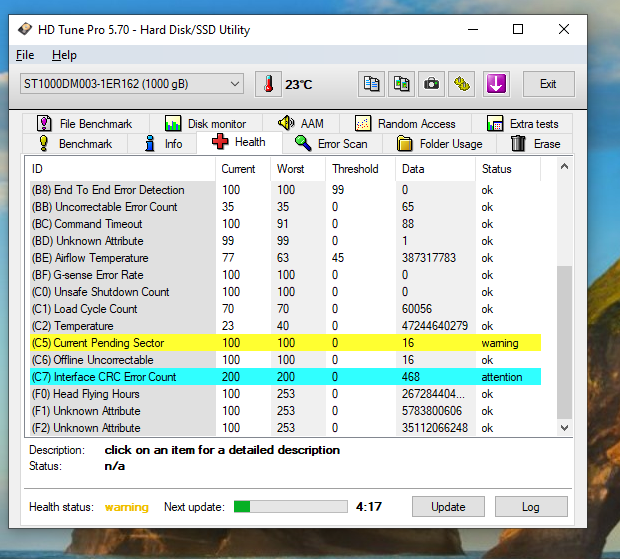The image size is (620, 559).
Task: Select the (B8) End To End Error Detection row
Action: (x=285, y=190)
